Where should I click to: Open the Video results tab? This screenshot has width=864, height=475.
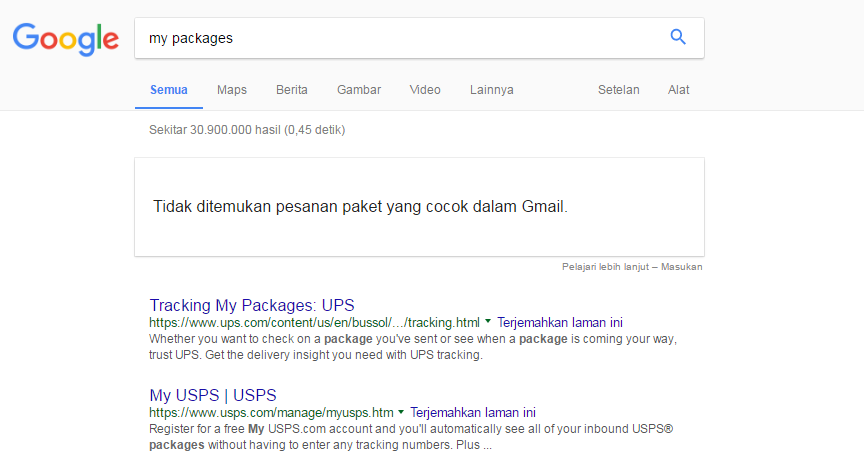pos(425,90)
